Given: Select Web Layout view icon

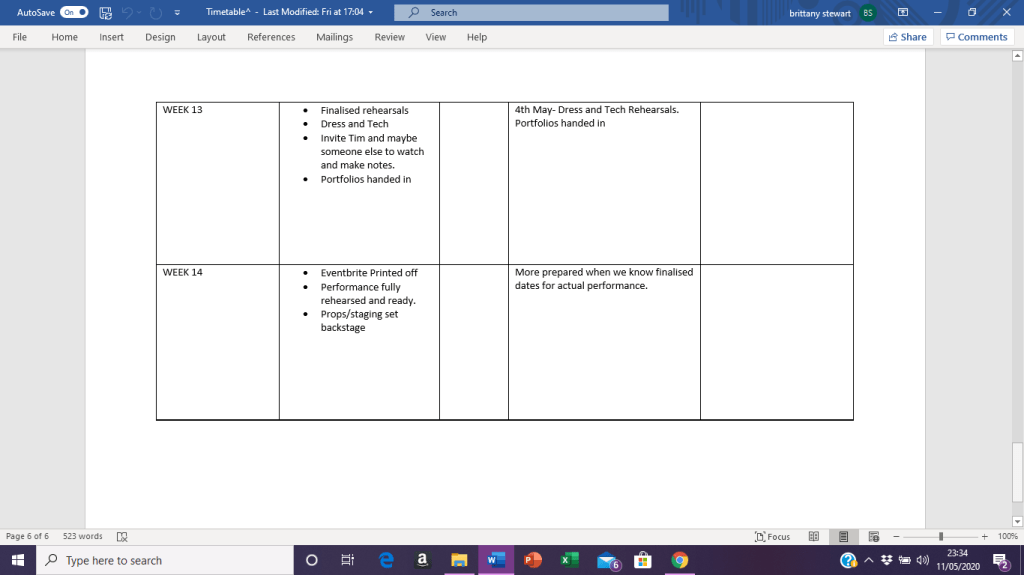Looking at the screenshot, I should pyautogui.click(x=874, y=536).
